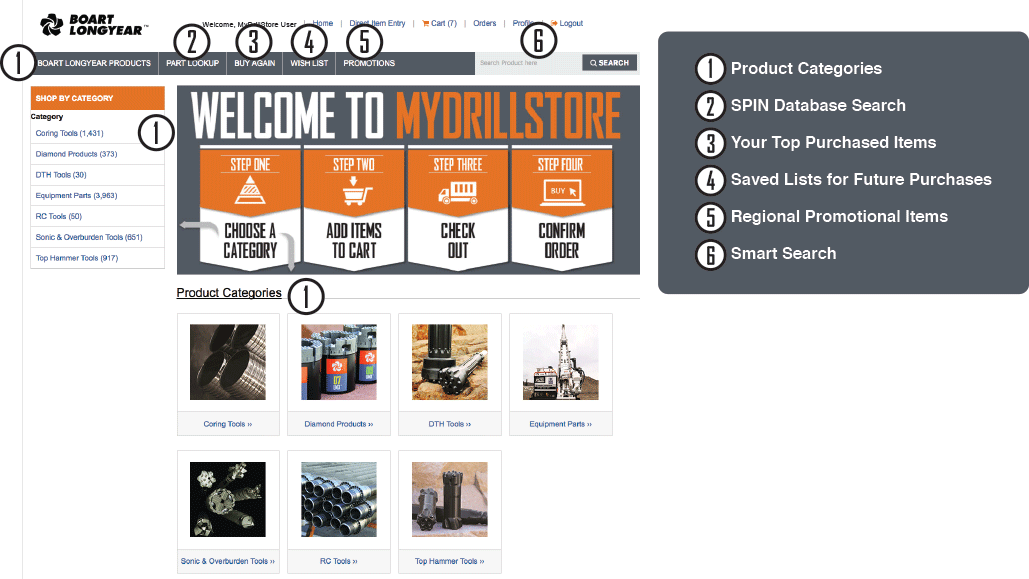The height and width of the screenshot is (579, 1029).
Task: Click the Coring Tools » card link
Action: coord(228,424)
